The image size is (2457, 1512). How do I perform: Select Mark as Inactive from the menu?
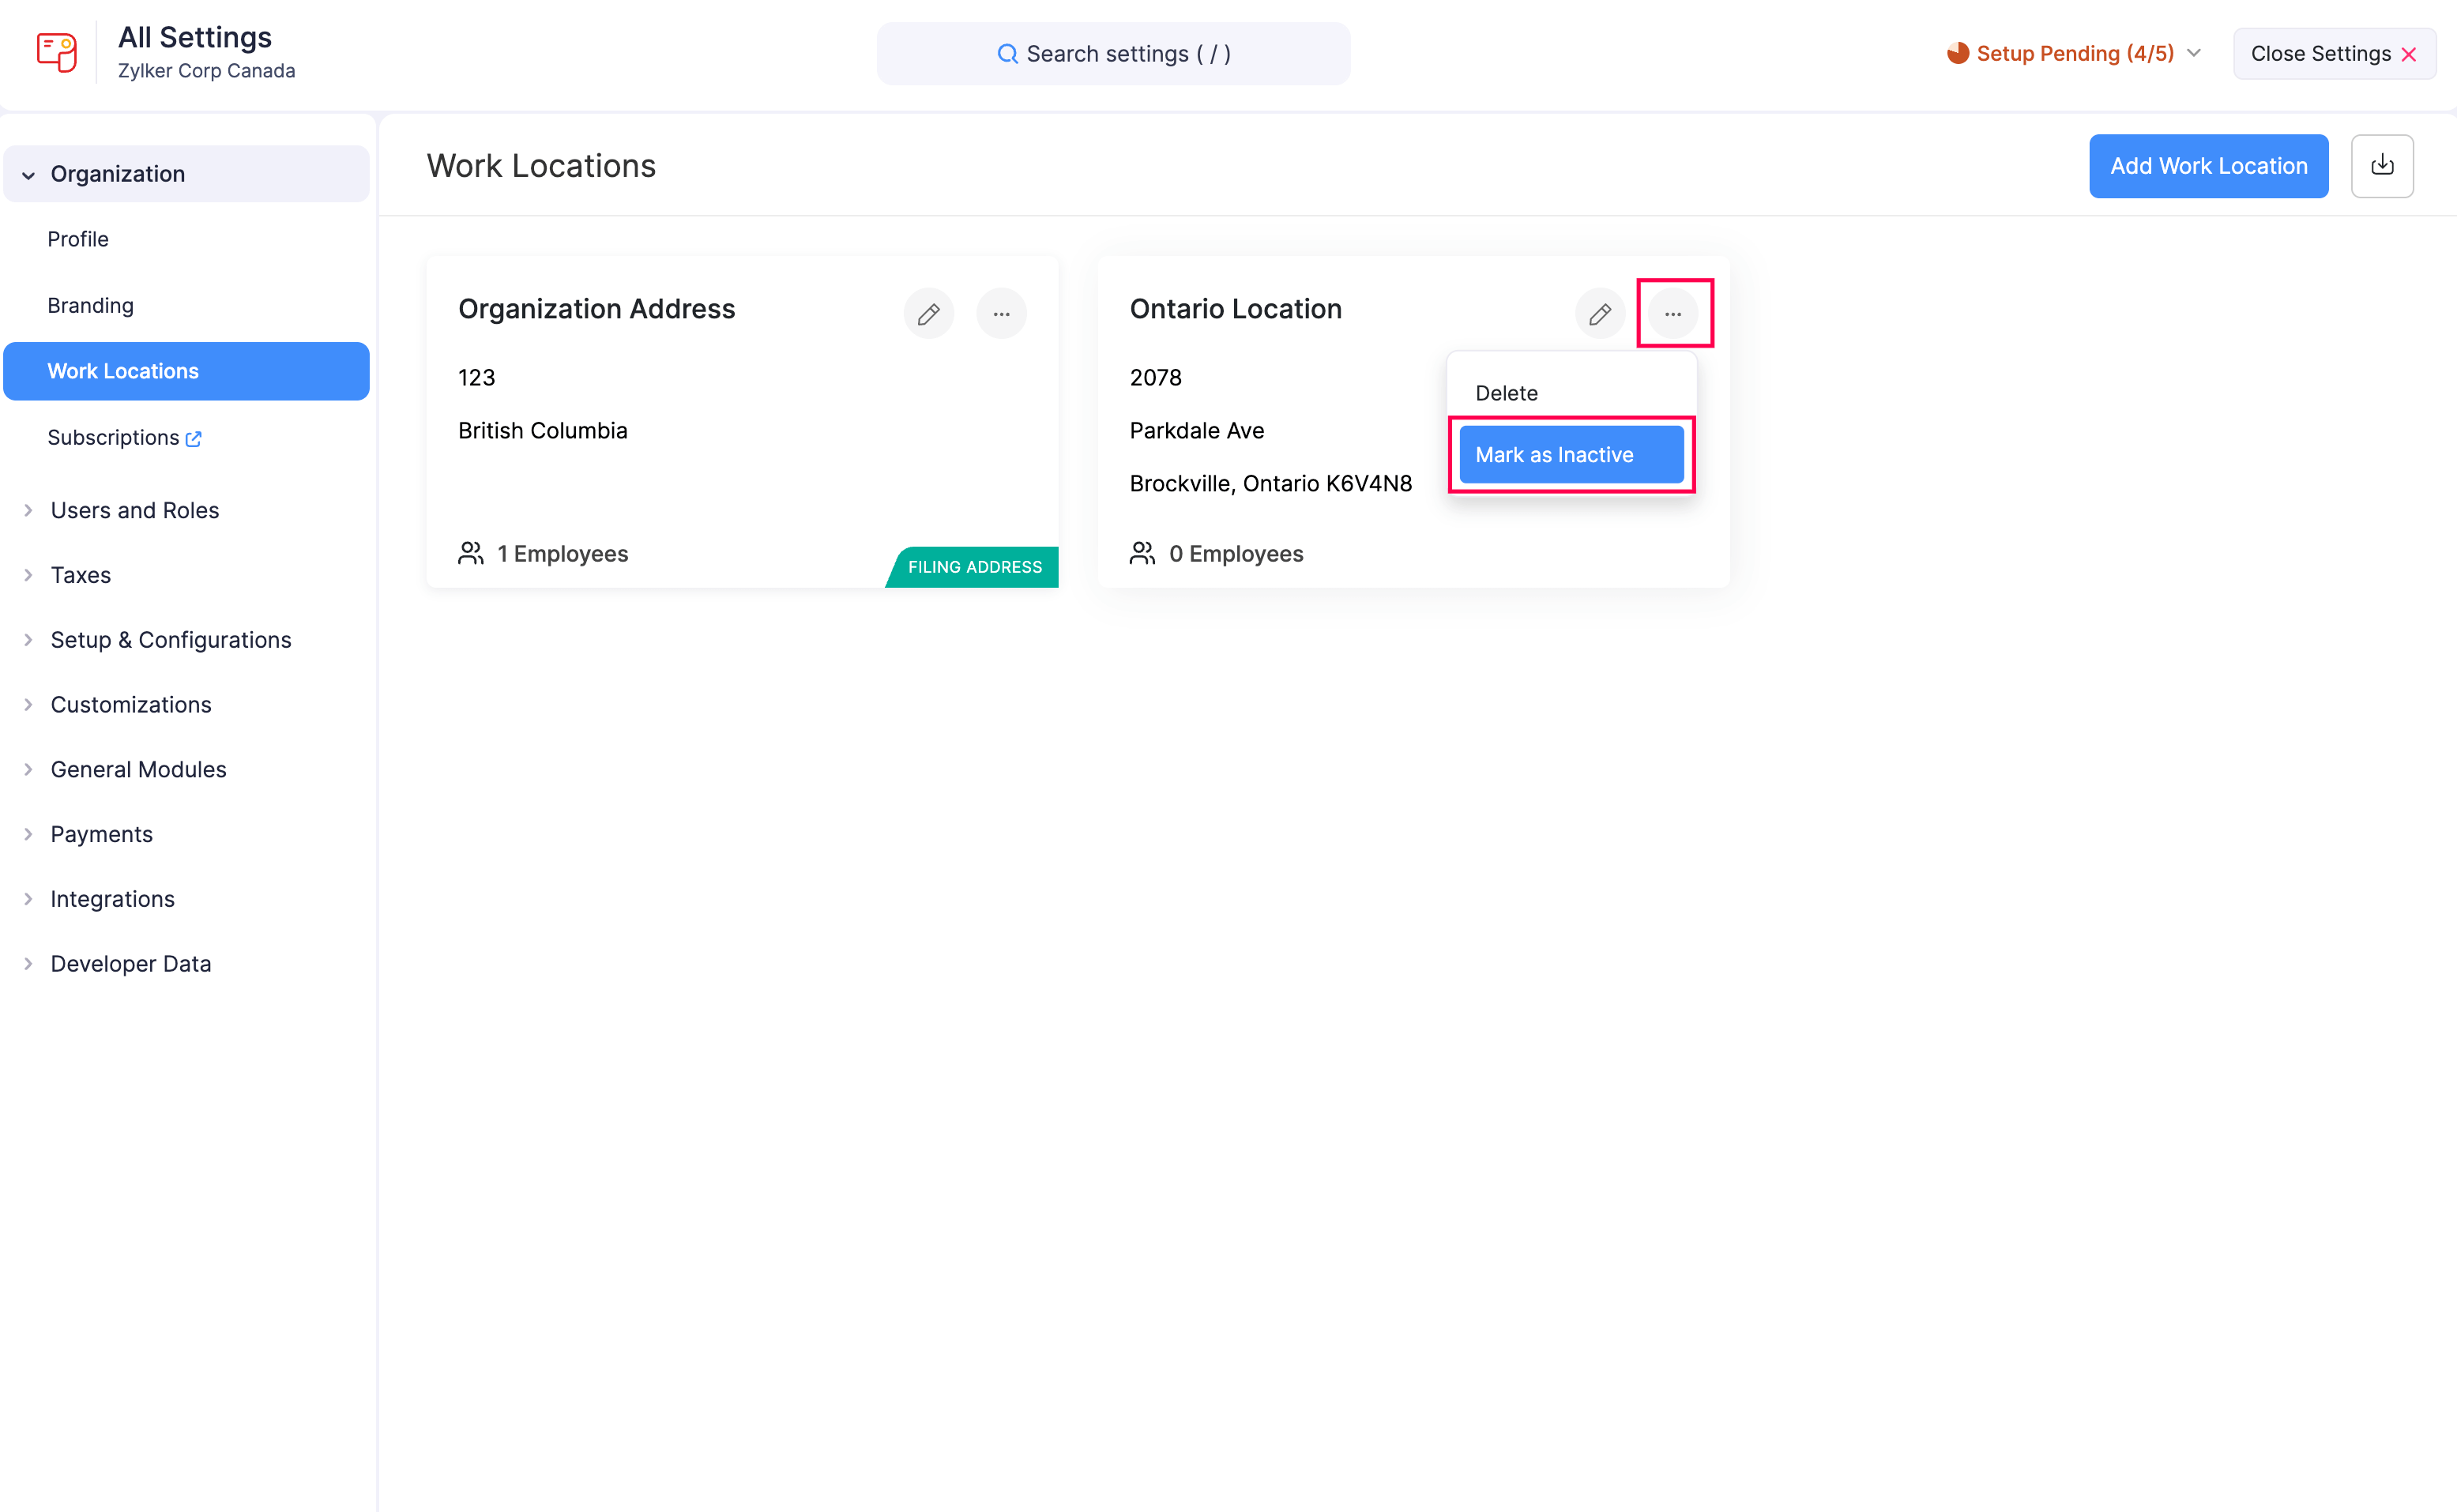point(1570,454)
